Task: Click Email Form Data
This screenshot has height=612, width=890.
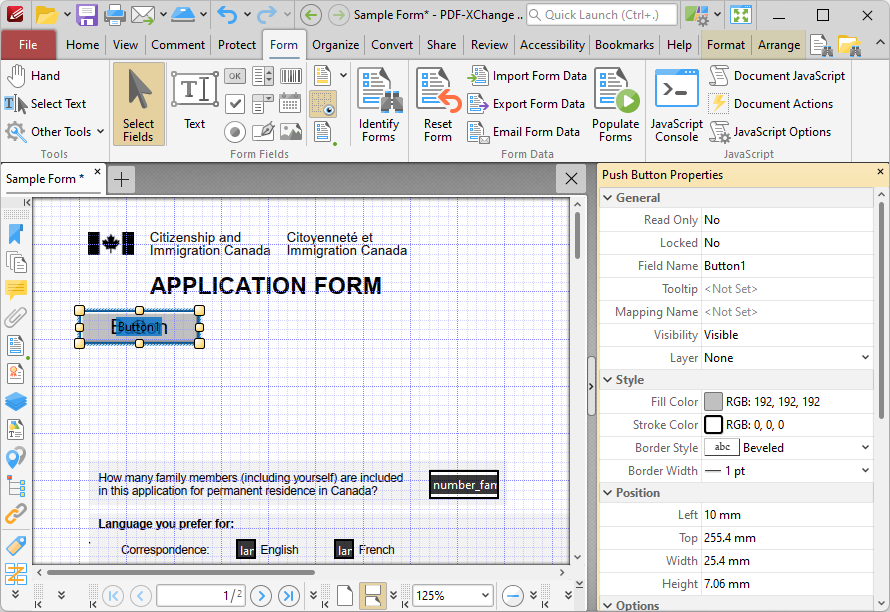Action: (x=523, y=132)
